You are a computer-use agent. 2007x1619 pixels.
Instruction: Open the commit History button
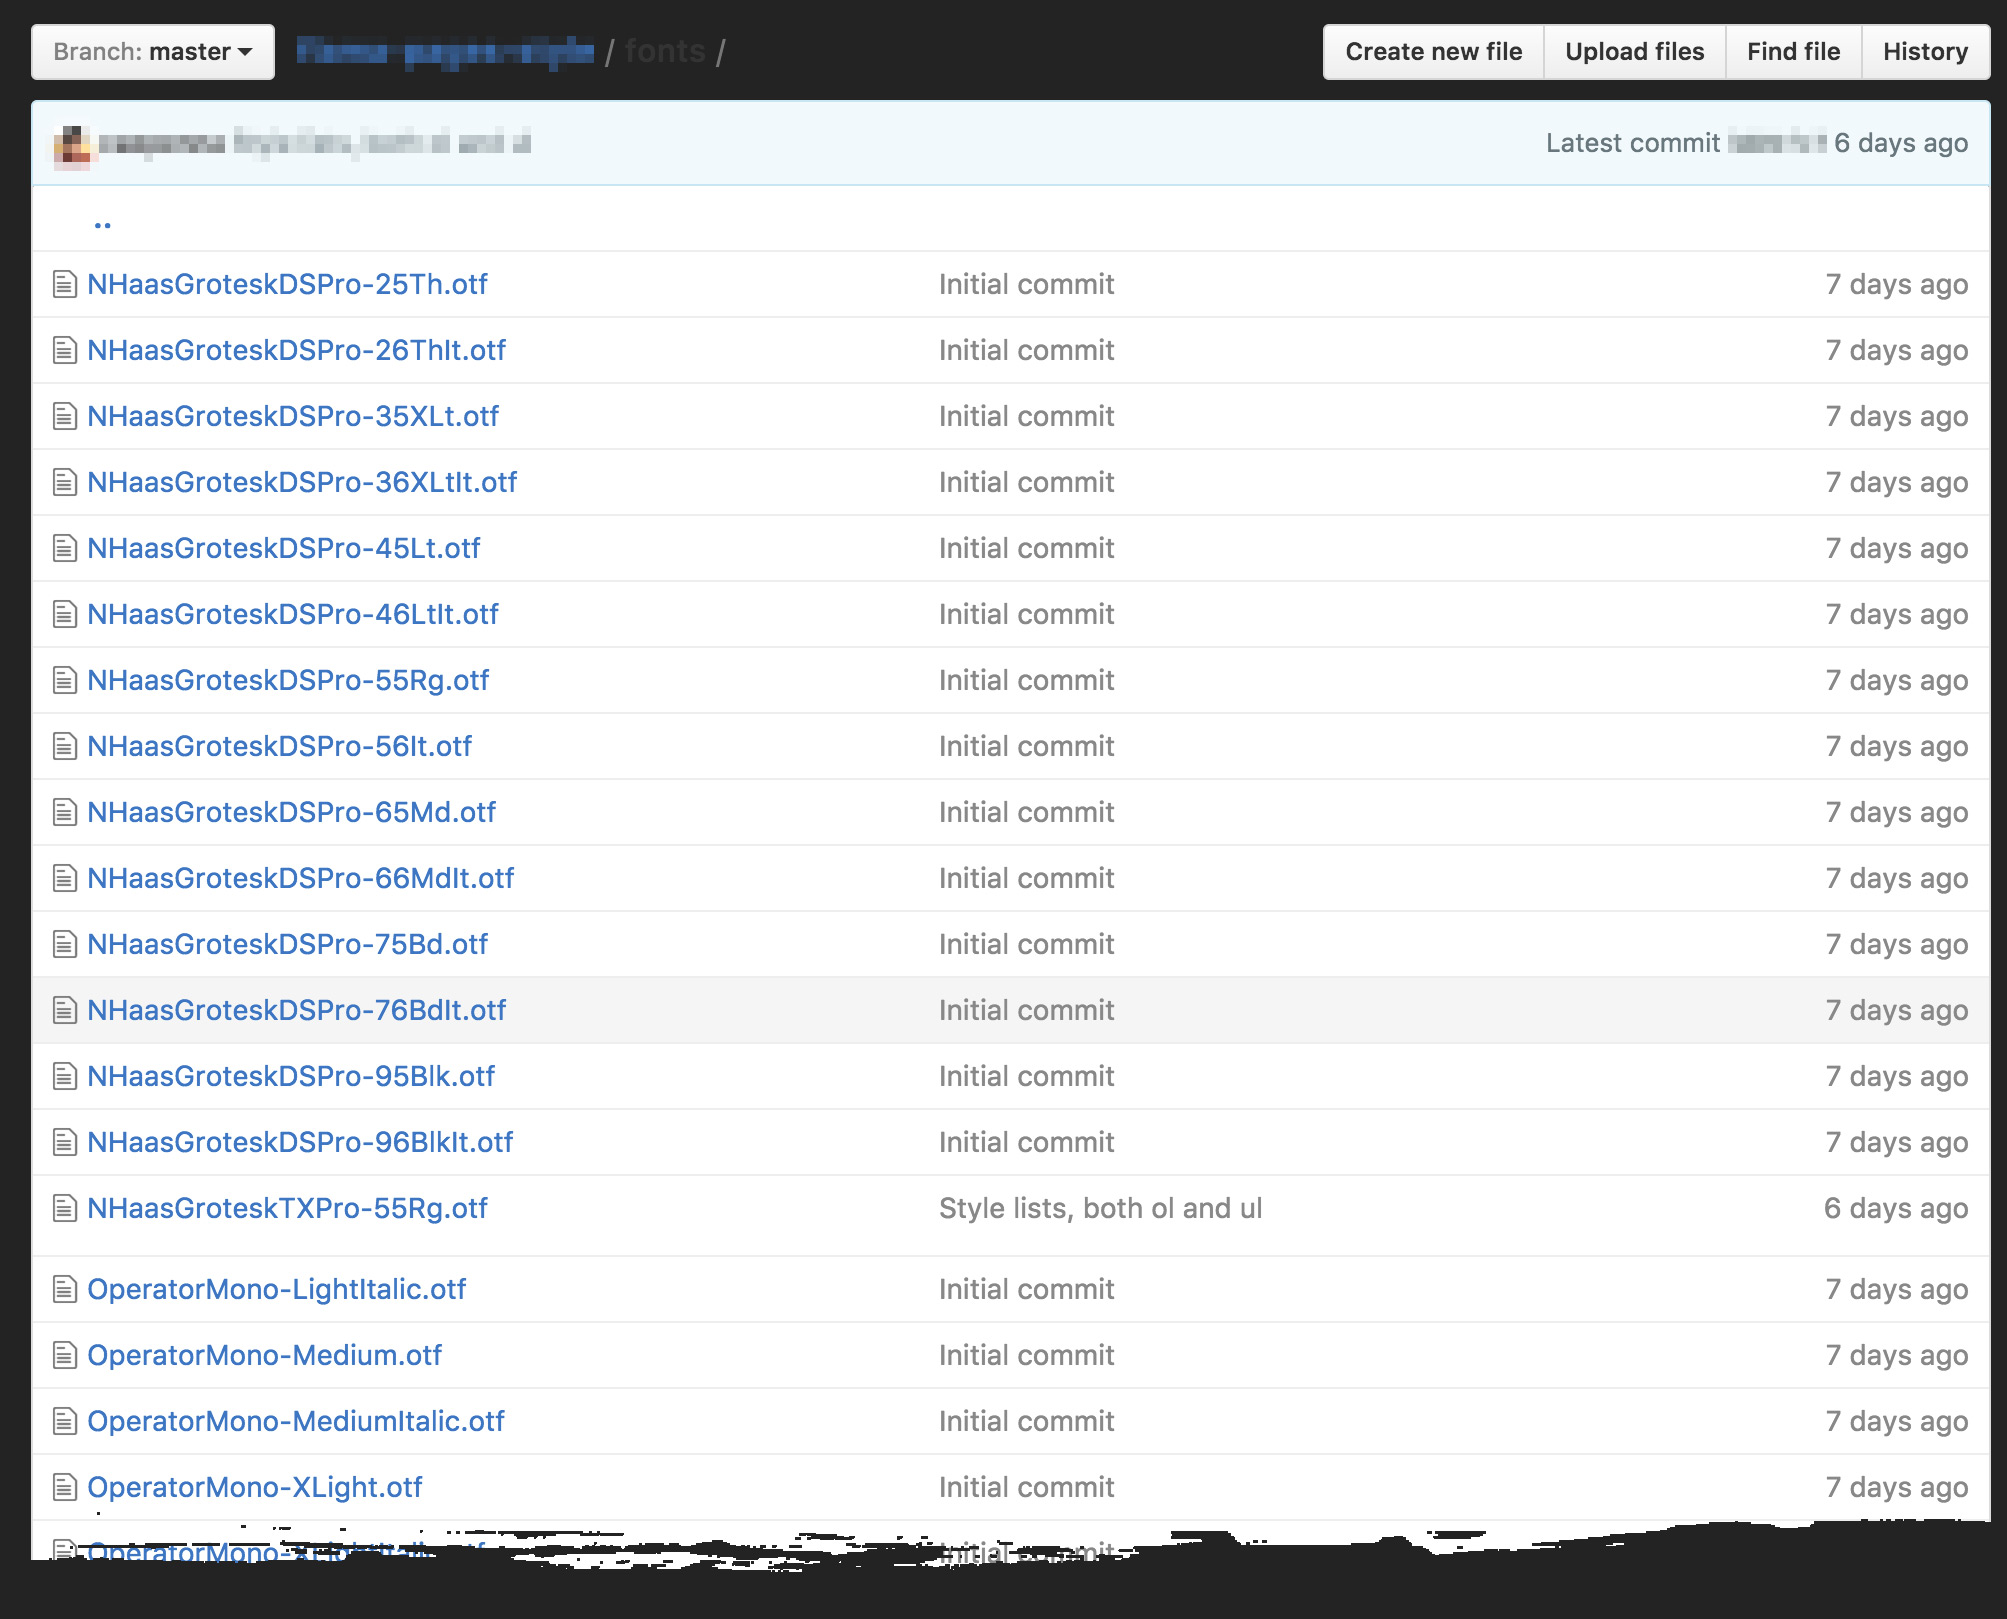[x=1925, y=52]
